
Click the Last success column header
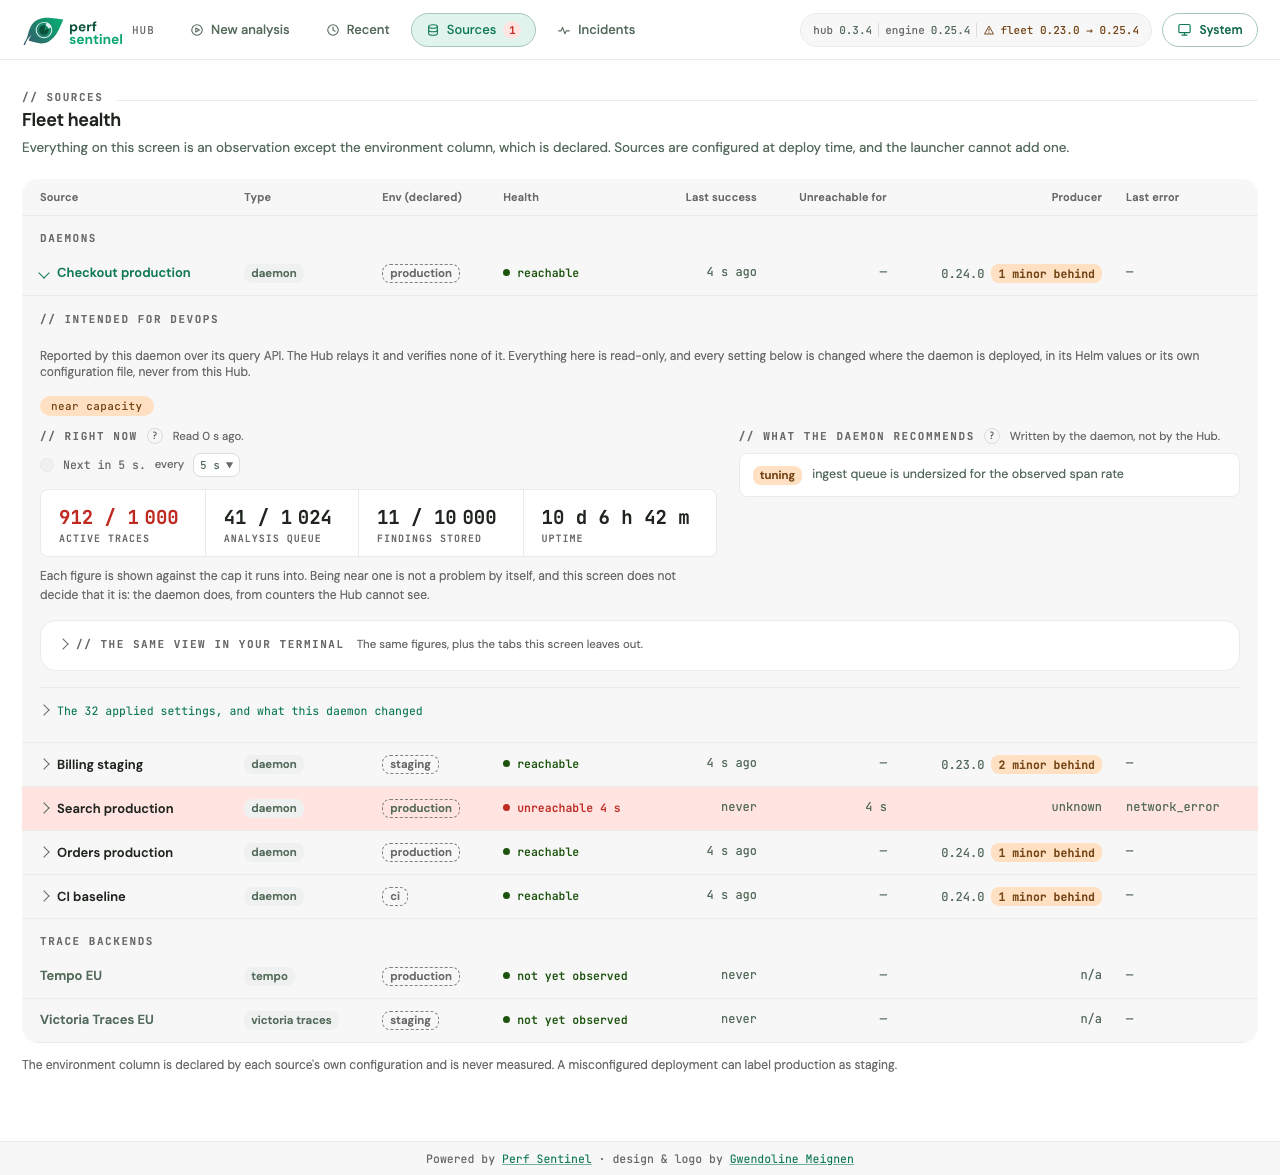(721, 197)
